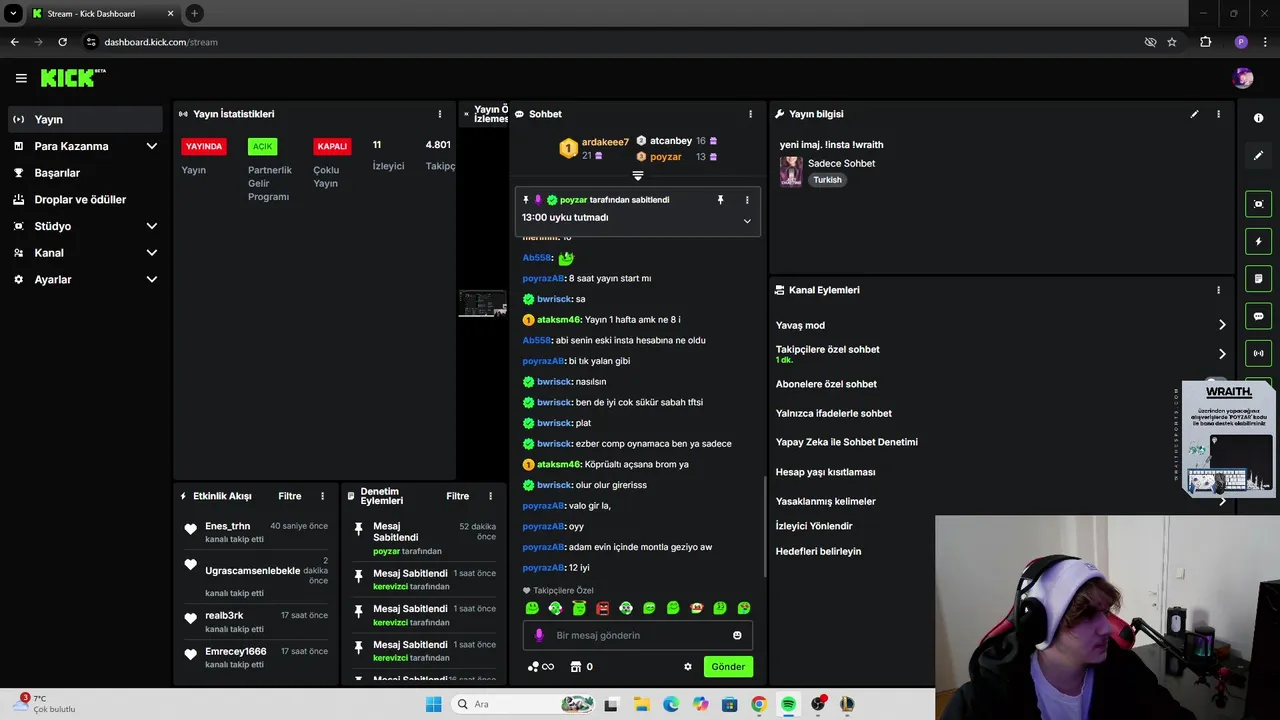
Task: Click the stream preview thumbnail
Action: click(483, 303)
